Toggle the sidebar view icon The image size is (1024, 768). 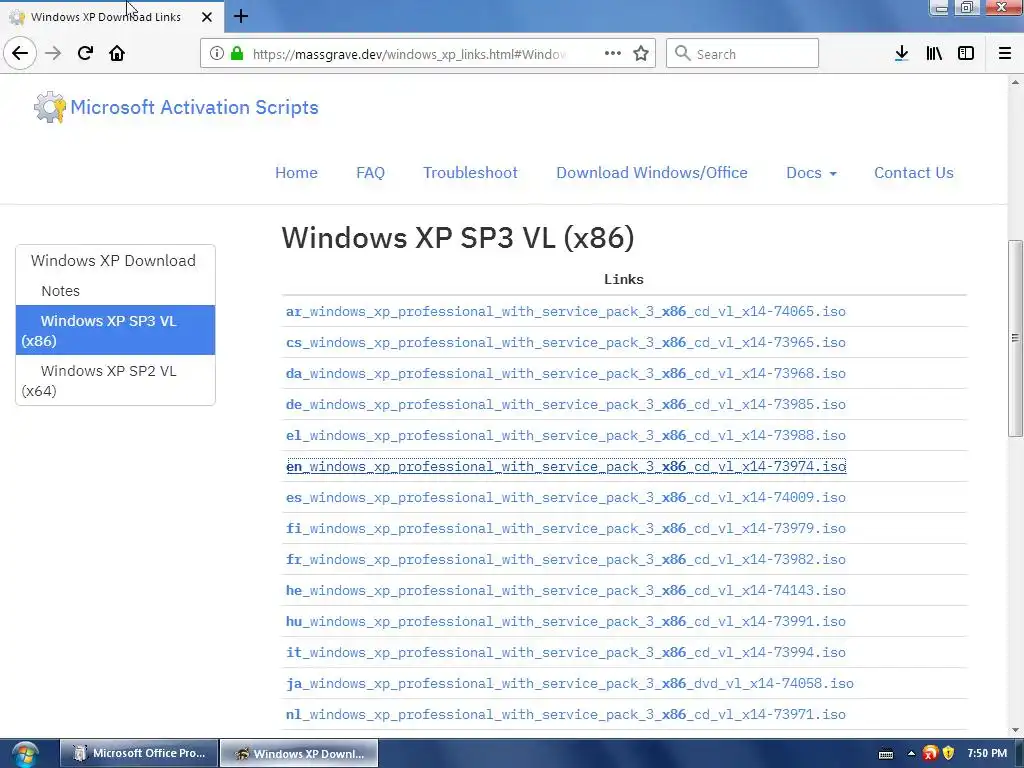966,54
